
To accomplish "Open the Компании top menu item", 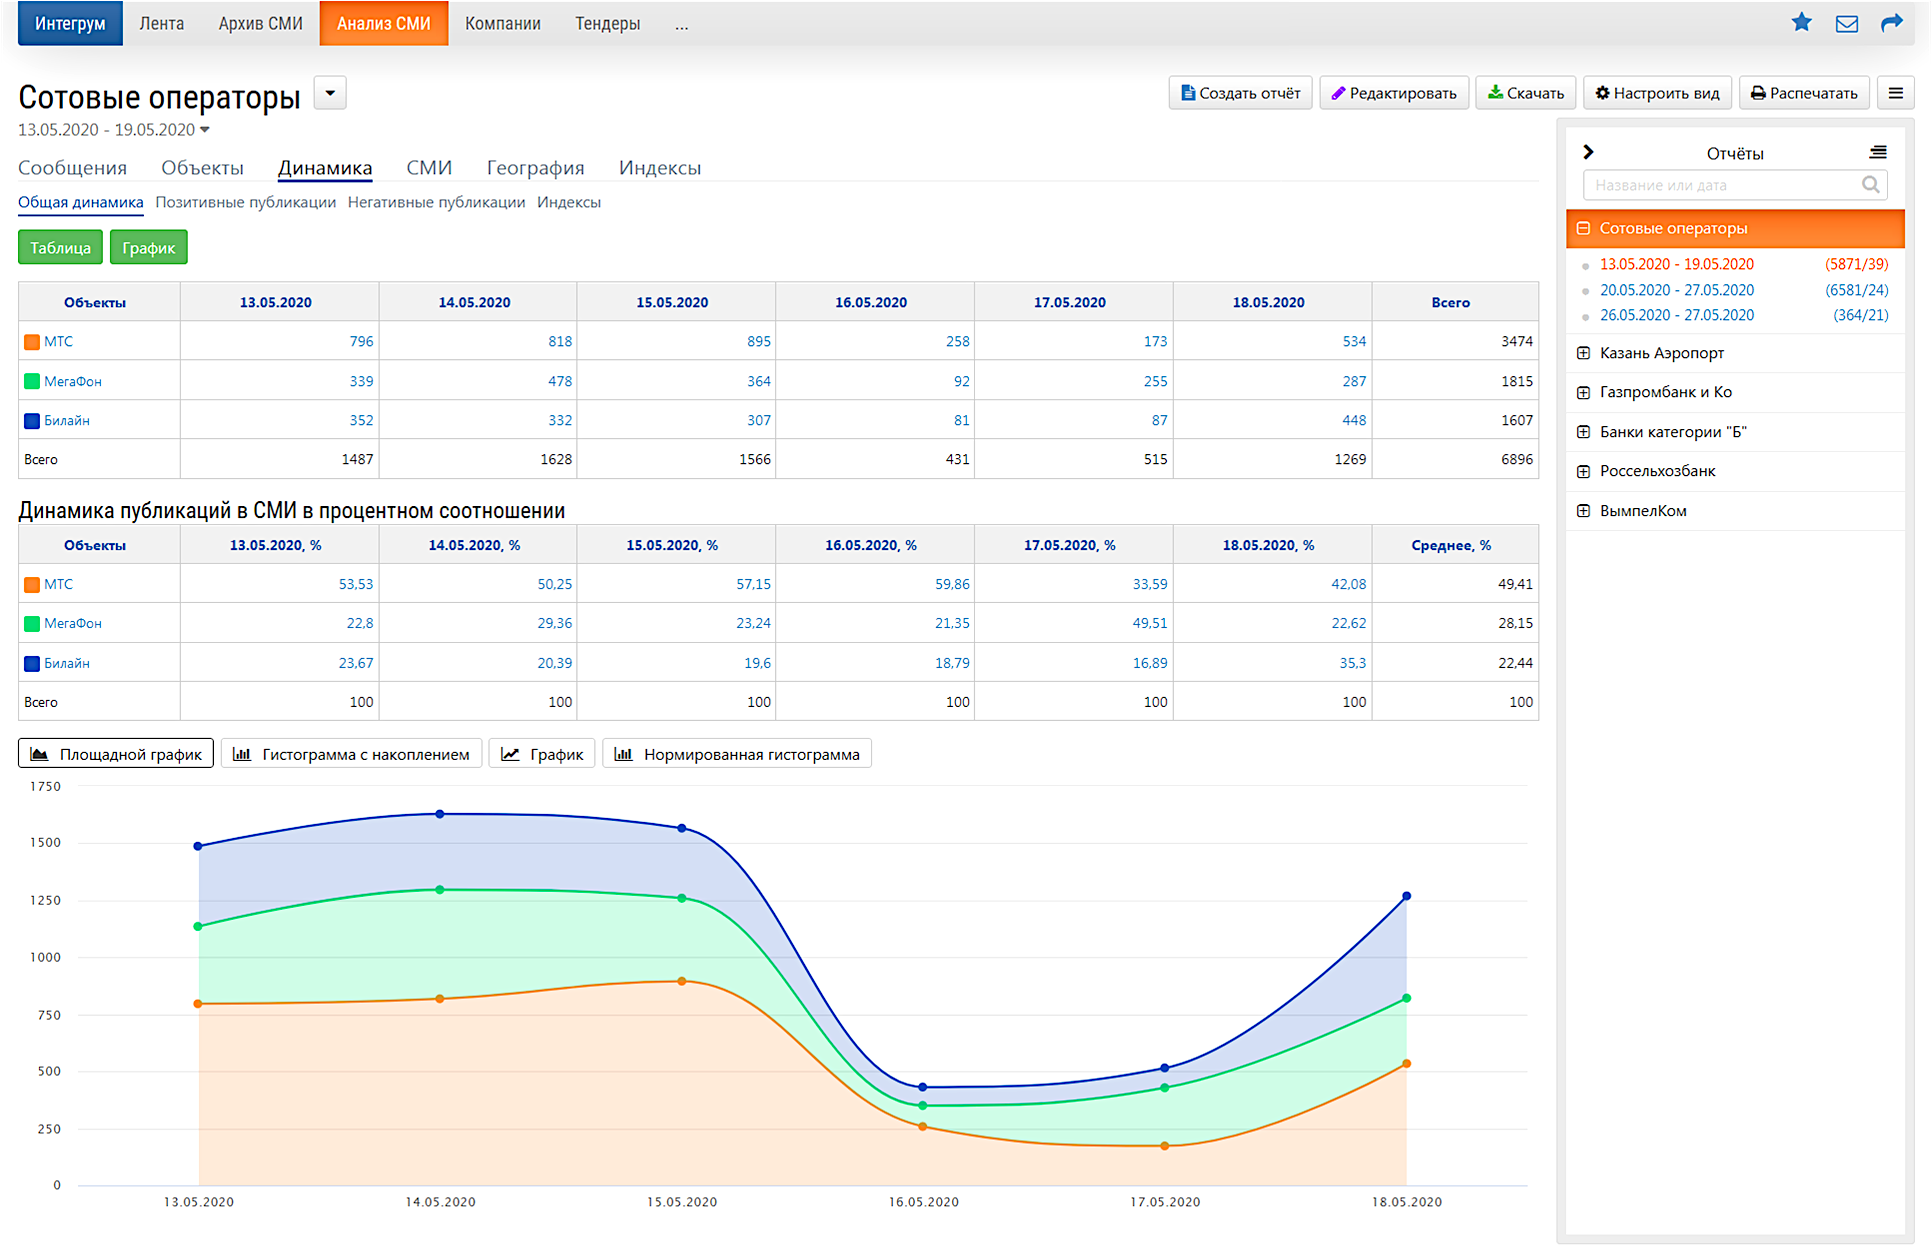I will click(x=502, y=23).
